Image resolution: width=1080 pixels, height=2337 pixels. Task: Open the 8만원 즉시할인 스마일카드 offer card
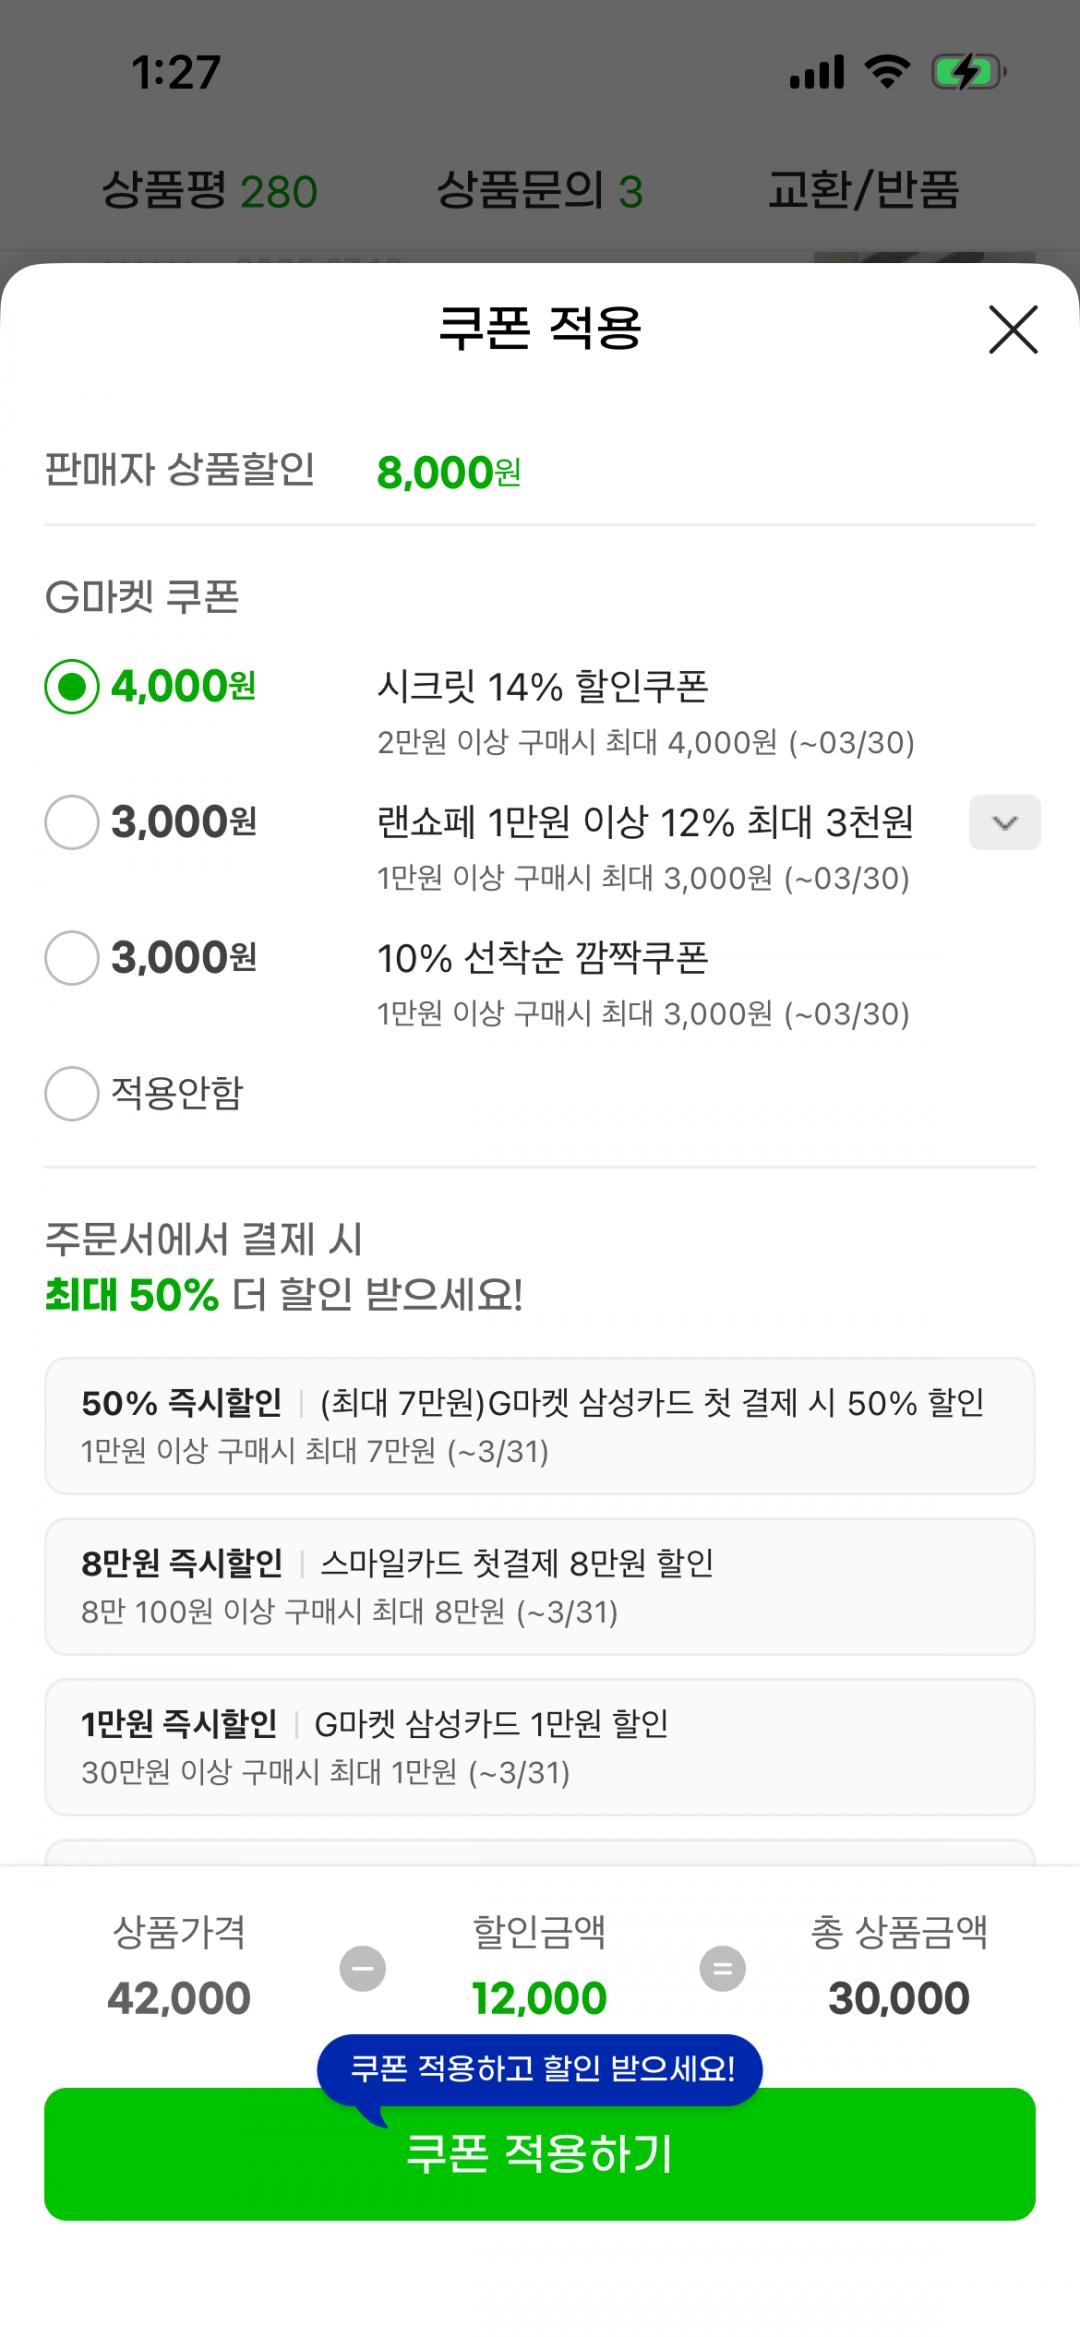pos(540,1586)
